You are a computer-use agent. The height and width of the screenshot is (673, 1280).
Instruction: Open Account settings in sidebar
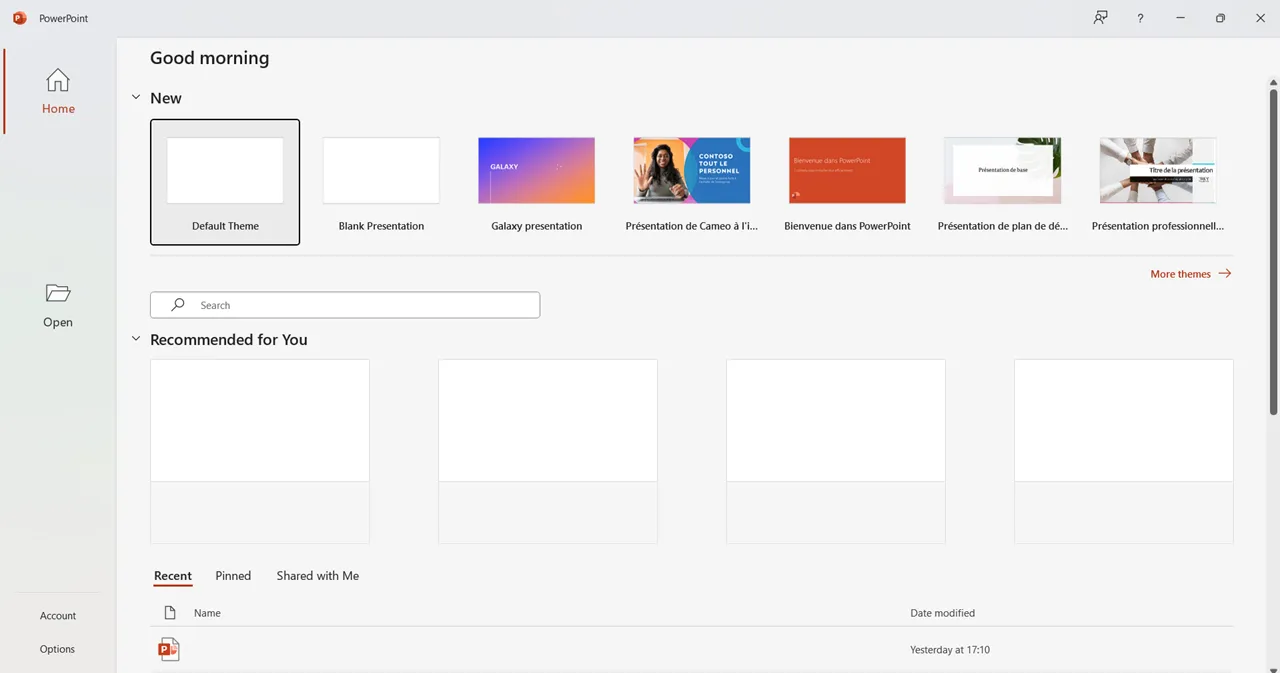(58, 616)
